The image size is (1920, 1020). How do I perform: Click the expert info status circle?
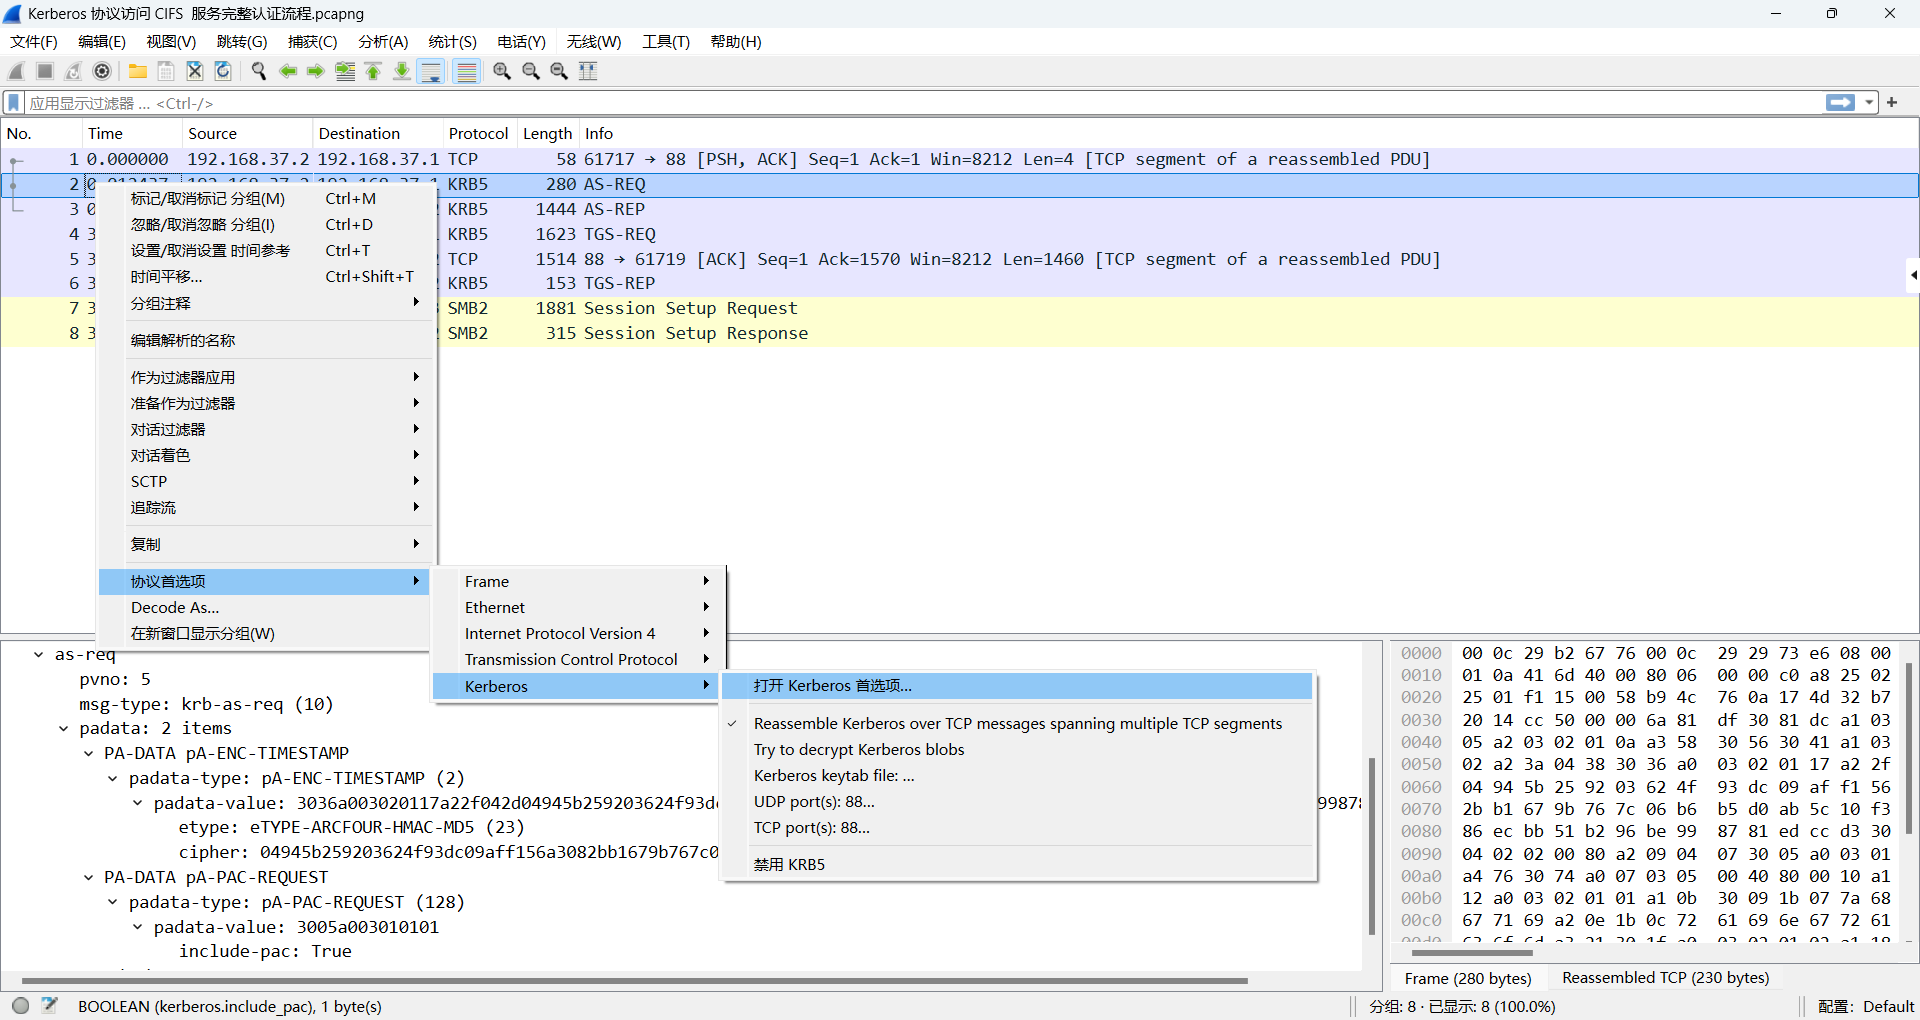tap(21, 1006)
